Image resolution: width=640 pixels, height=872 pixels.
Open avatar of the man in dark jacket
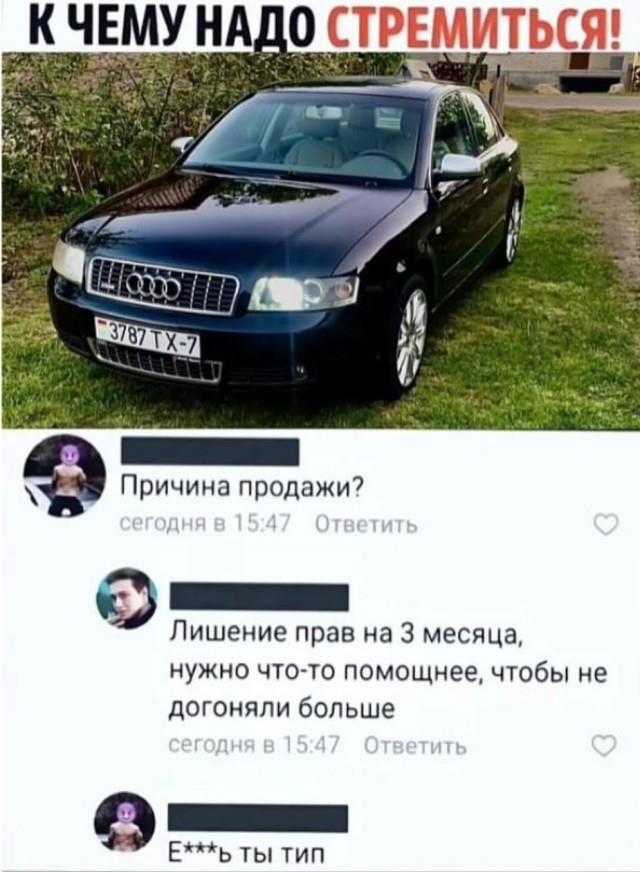click(x=127, y=598)
